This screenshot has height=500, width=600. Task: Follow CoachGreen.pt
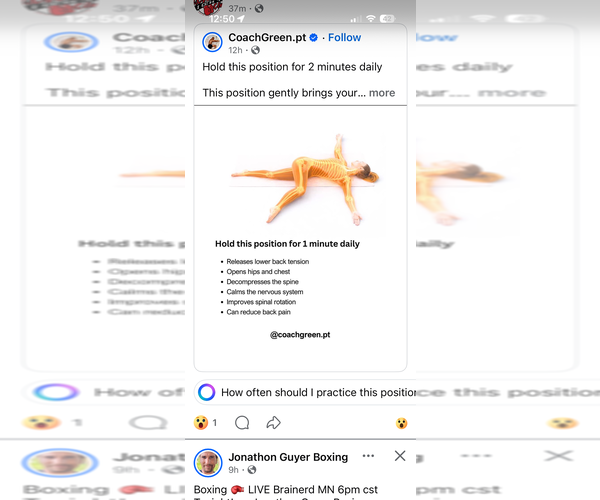point(344,37)
